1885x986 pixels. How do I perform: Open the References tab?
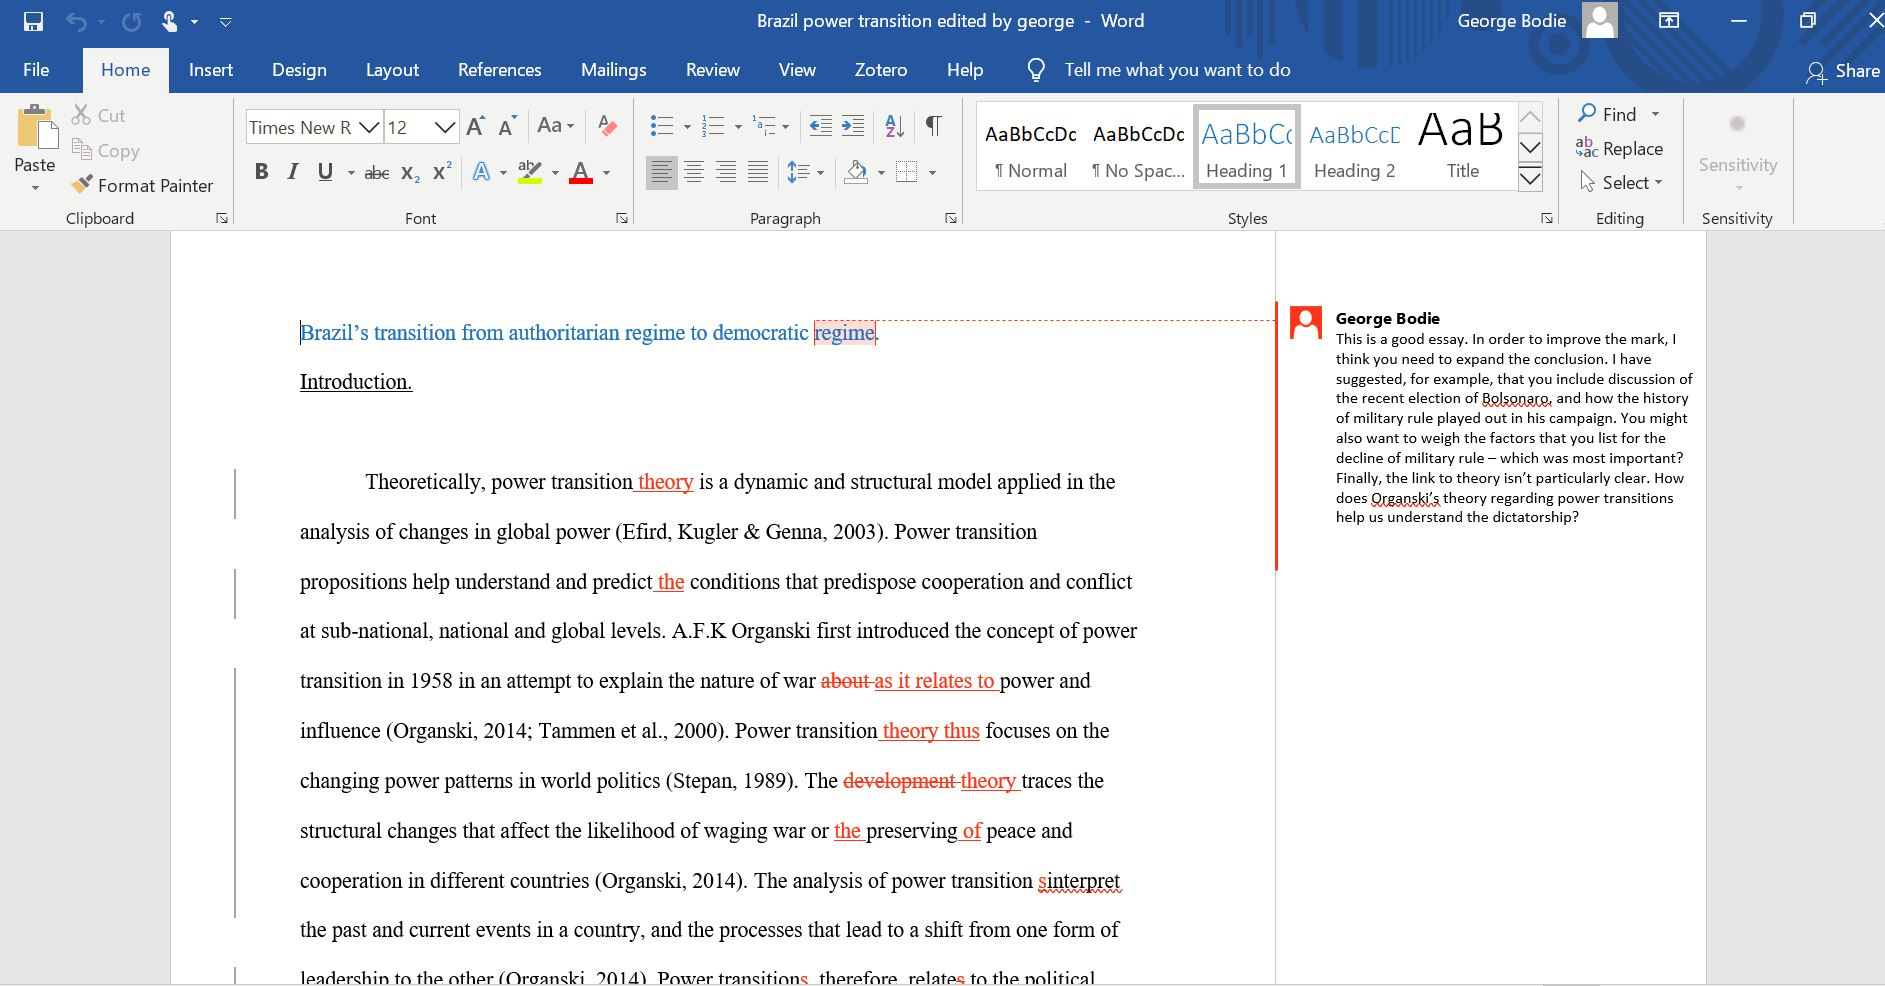tap(499, 70)
